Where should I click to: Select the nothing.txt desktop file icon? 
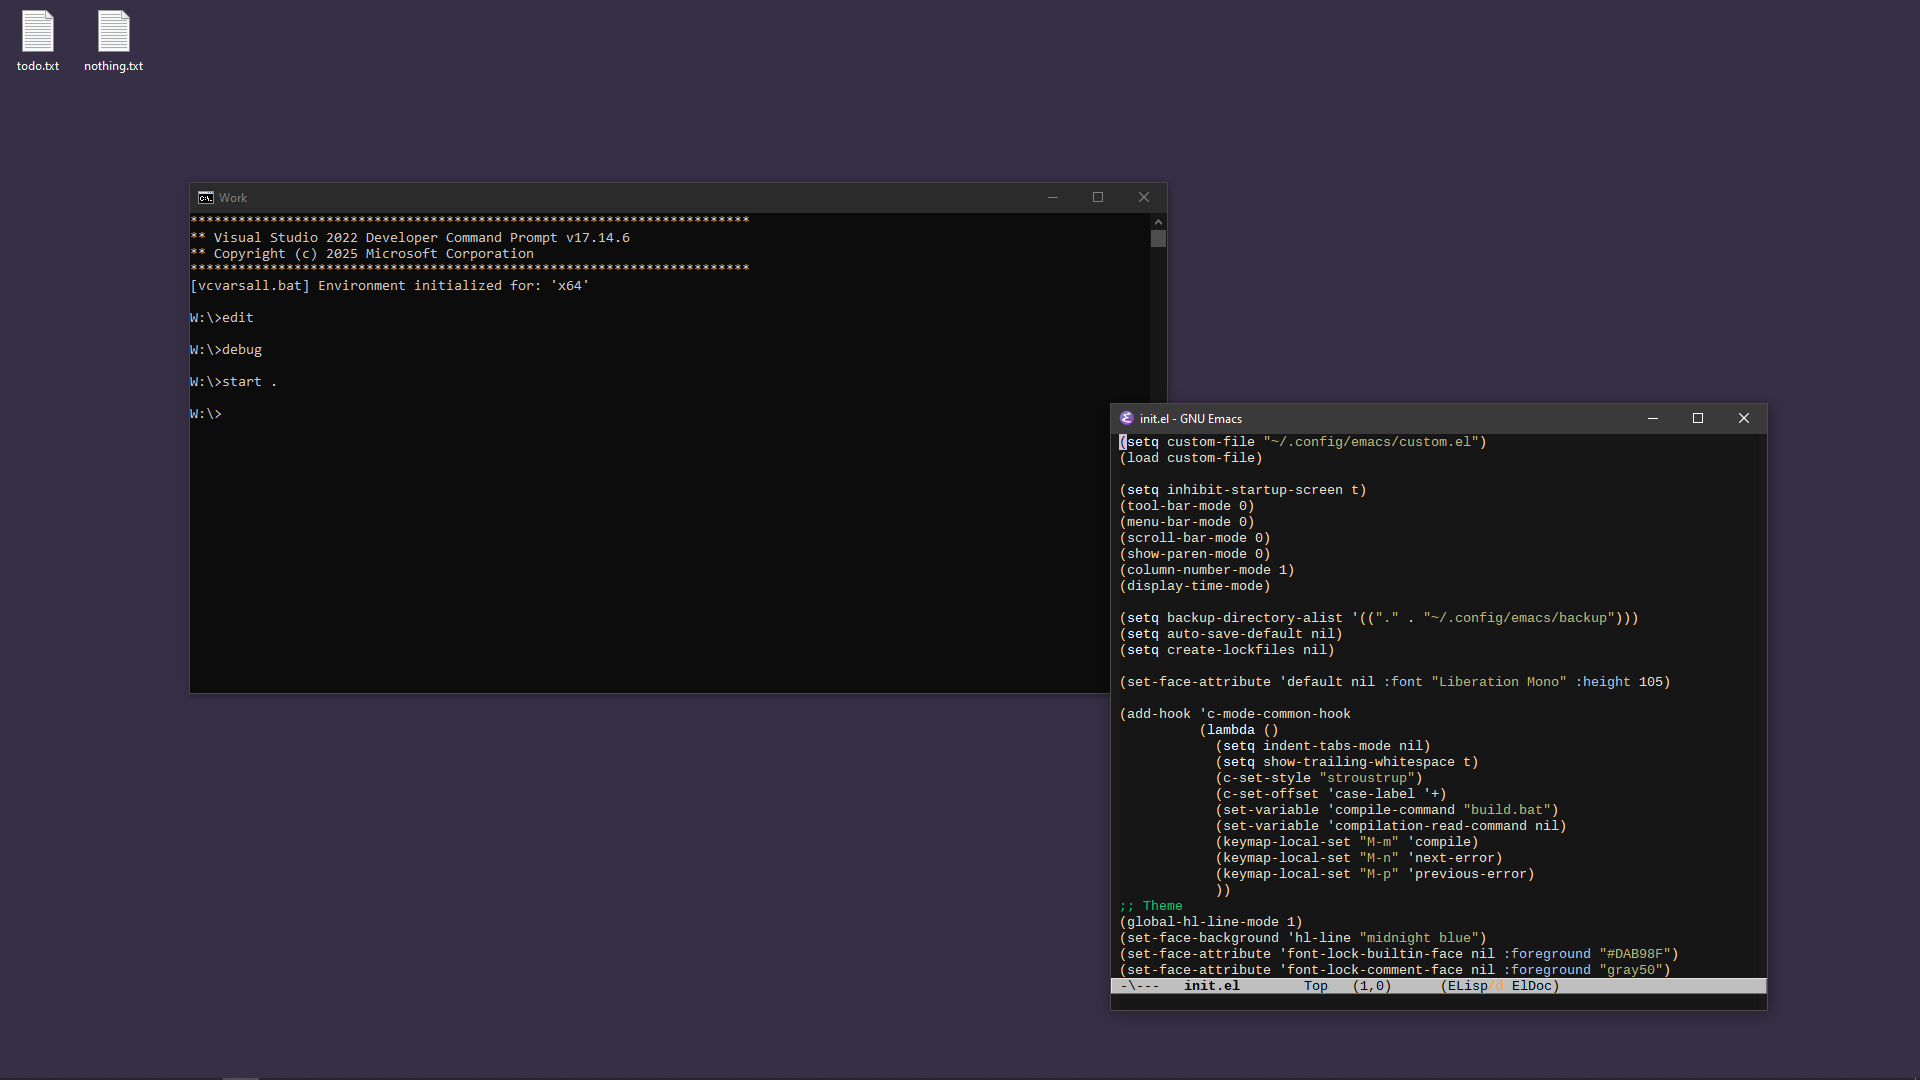click(113, 41)
